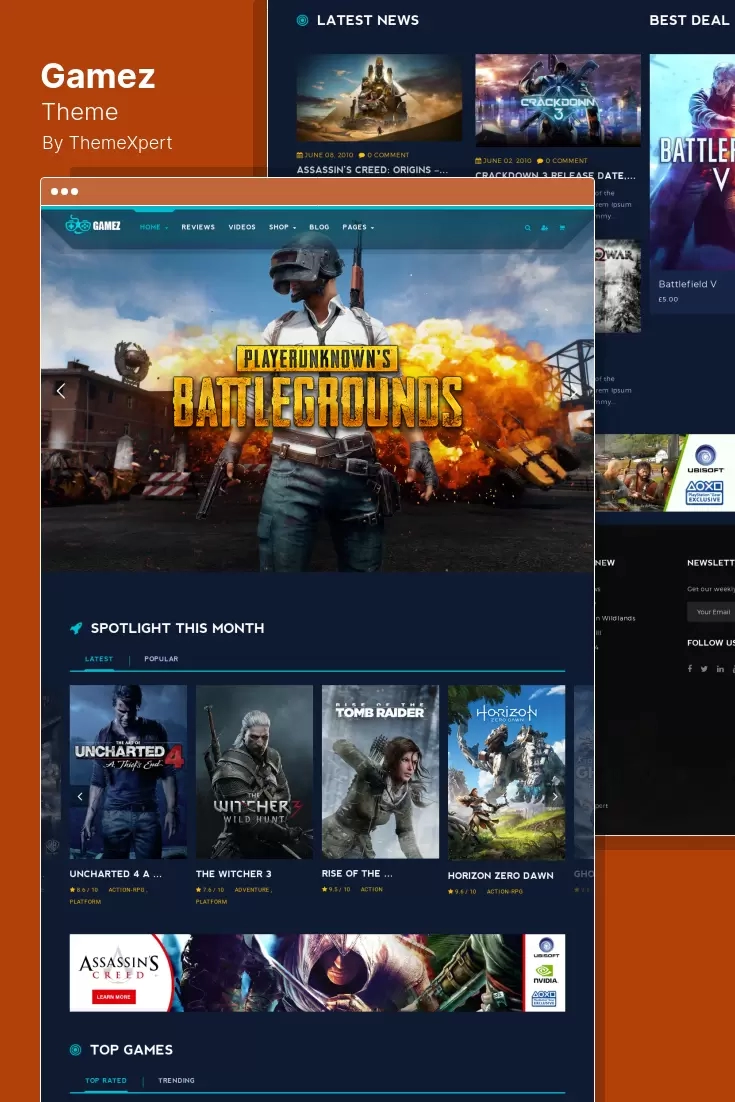Go to the previous hero slide with left arrow

(61, 390)
